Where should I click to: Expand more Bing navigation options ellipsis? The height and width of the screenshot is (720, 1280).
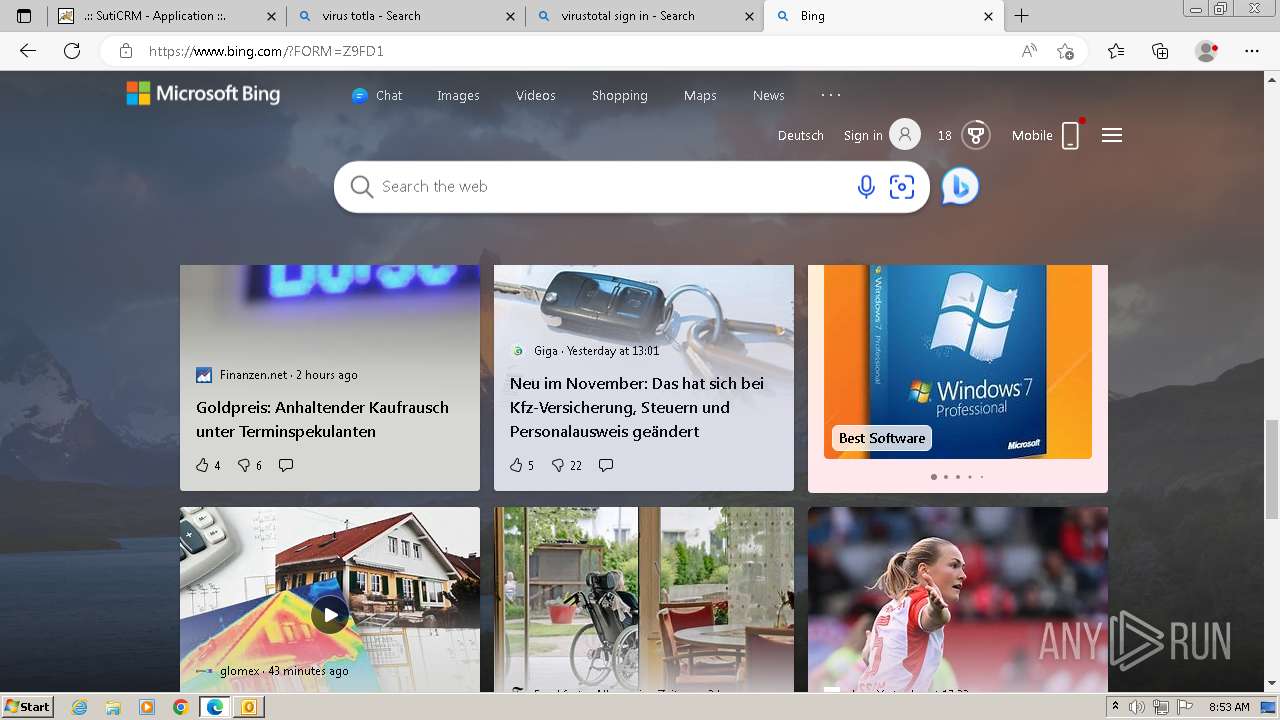point(831,94)
